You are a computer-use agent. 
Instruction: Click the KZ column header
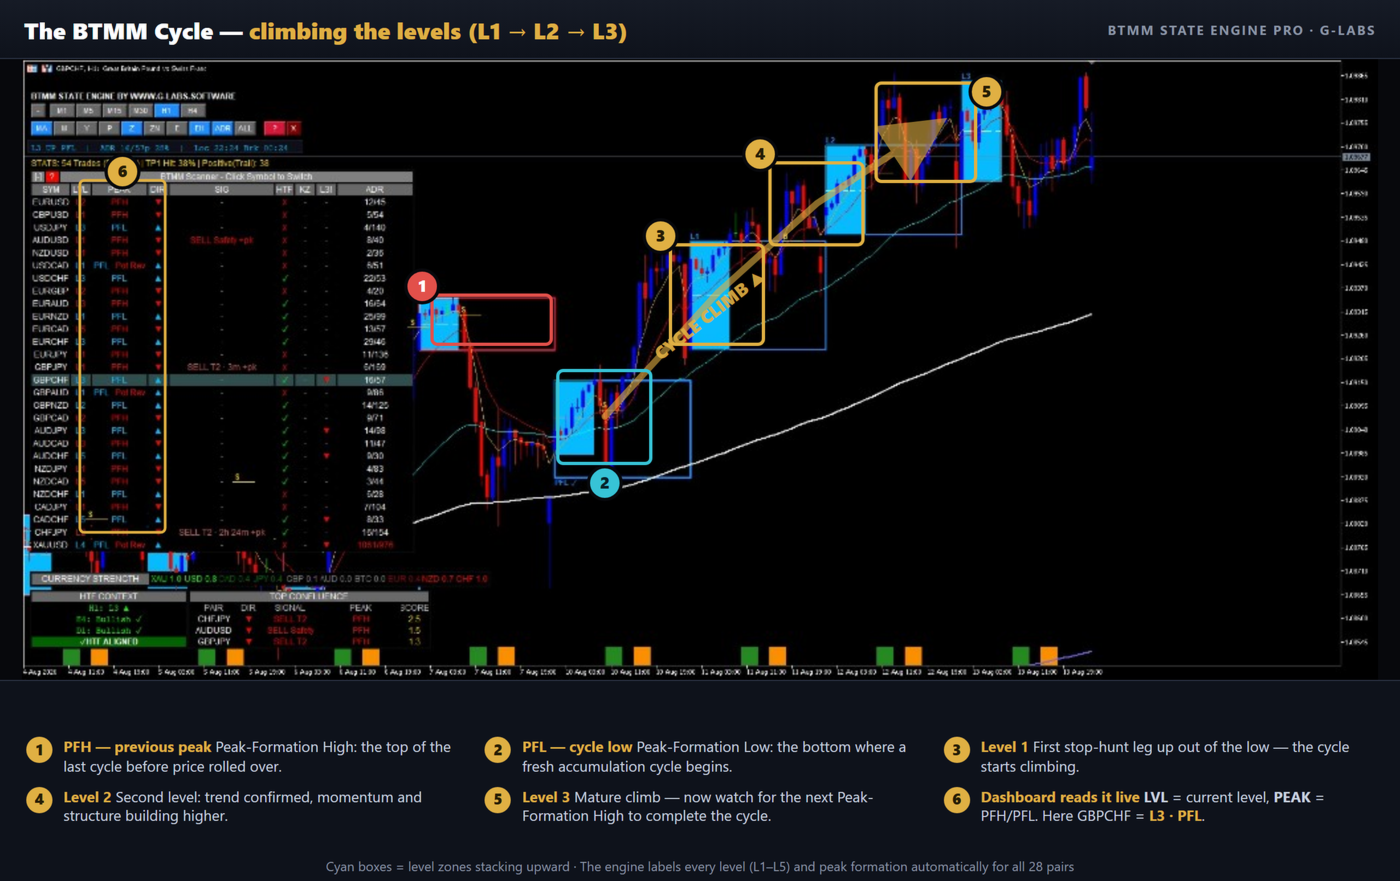pyautogui.click(x=305, y=189)
